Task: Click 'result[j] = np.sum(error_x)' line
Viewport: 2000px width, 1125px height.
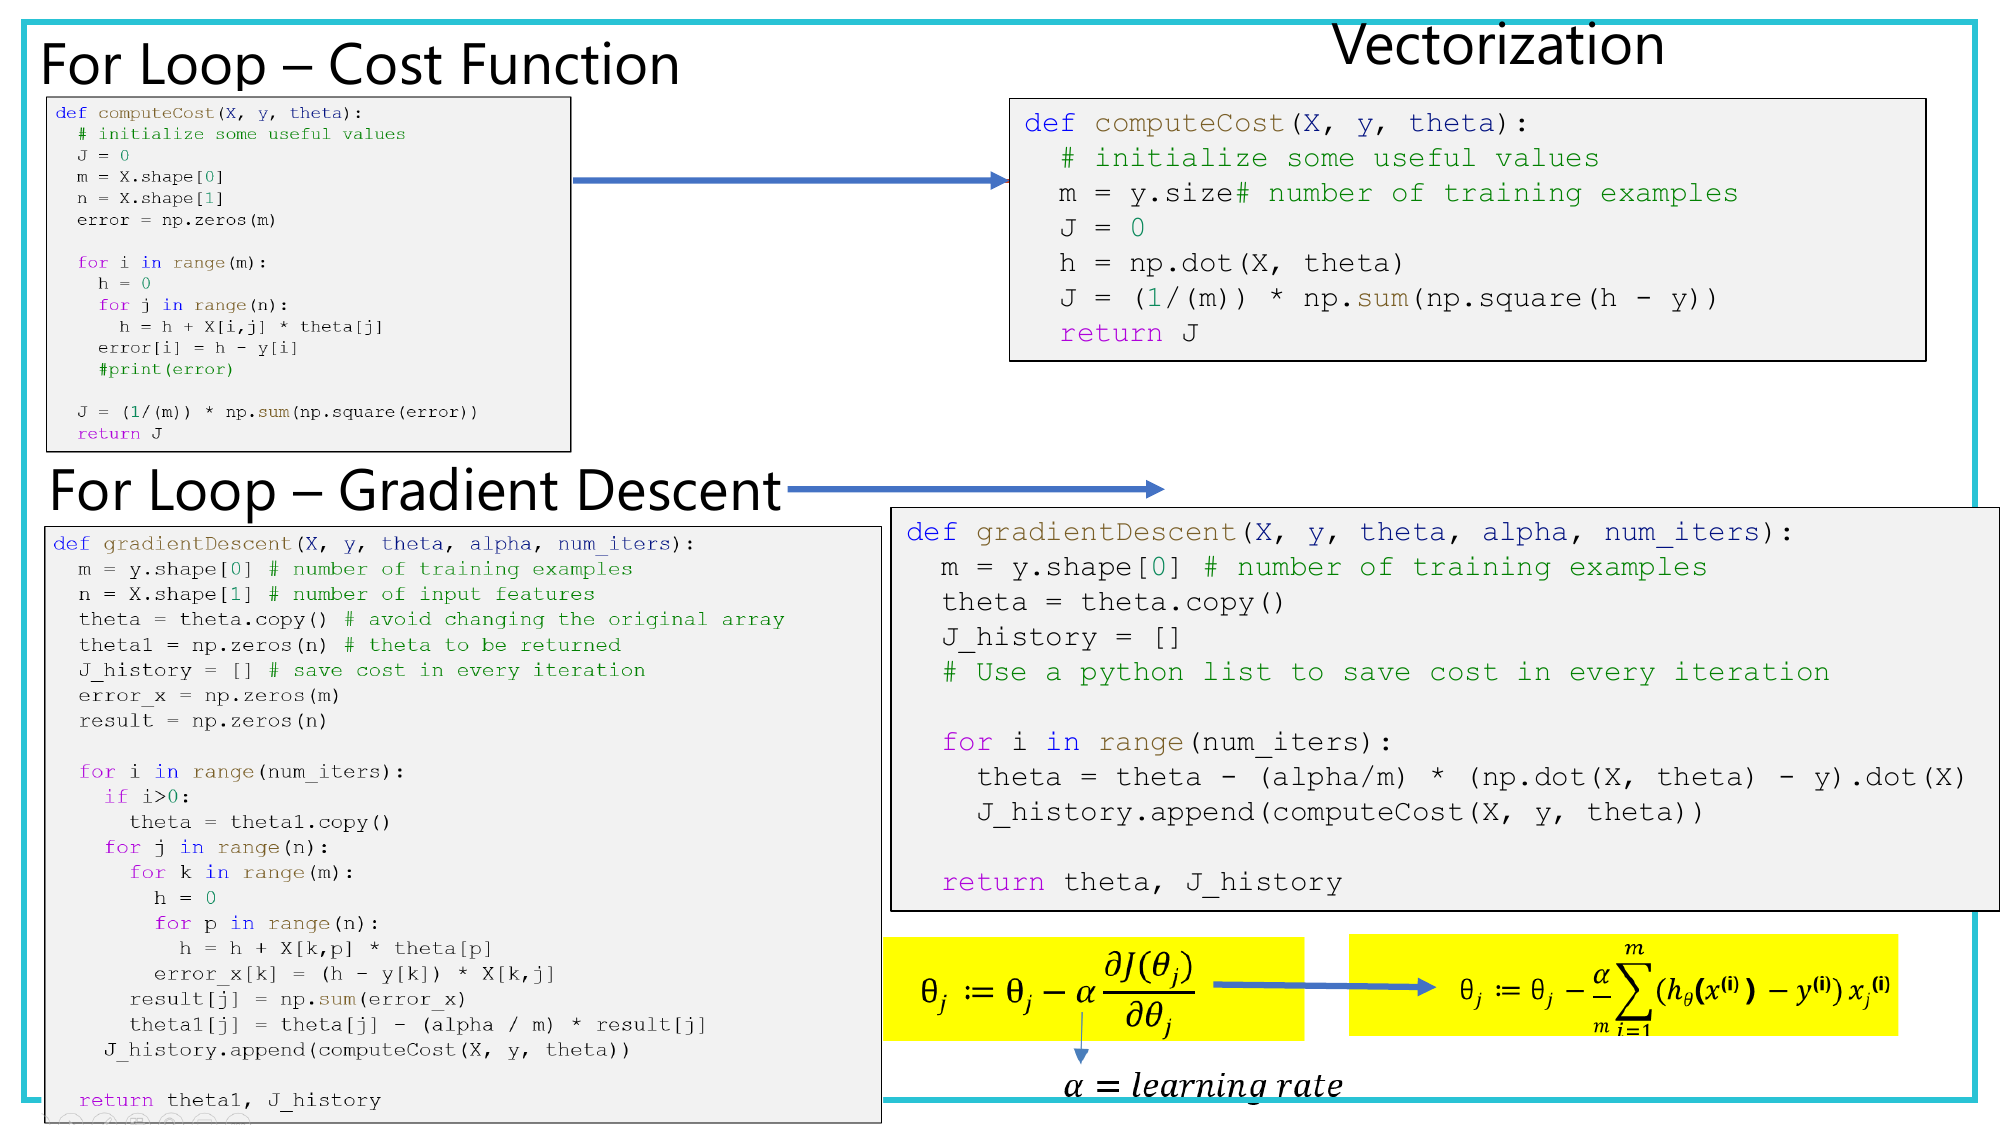Action: click(297, 999)
